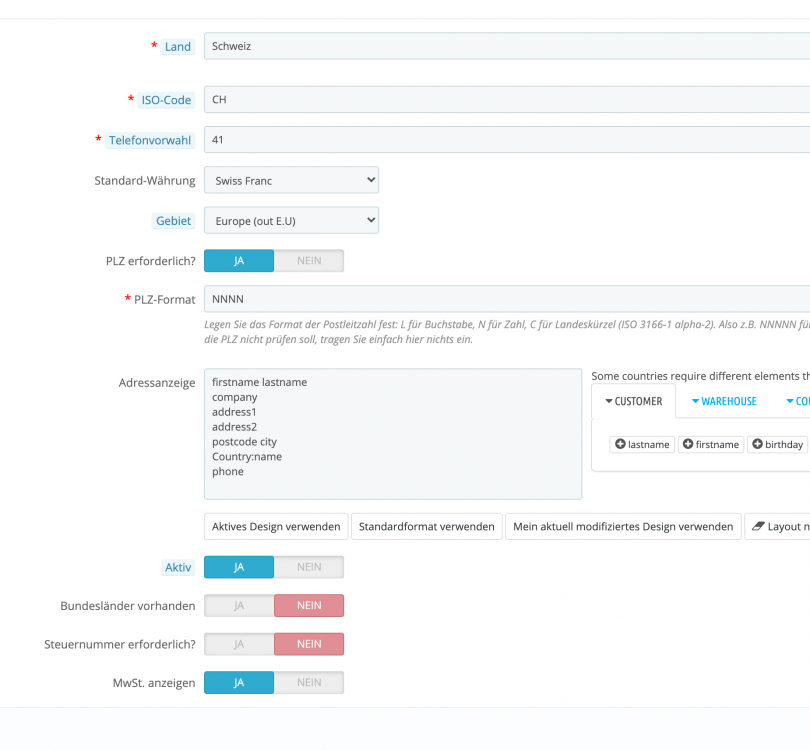The height and width of the screenshot is (750, 810).
Task: Click the 'postcode city' line in Adressanzeige
Action: pyautogui.click(x=244, y=442)
